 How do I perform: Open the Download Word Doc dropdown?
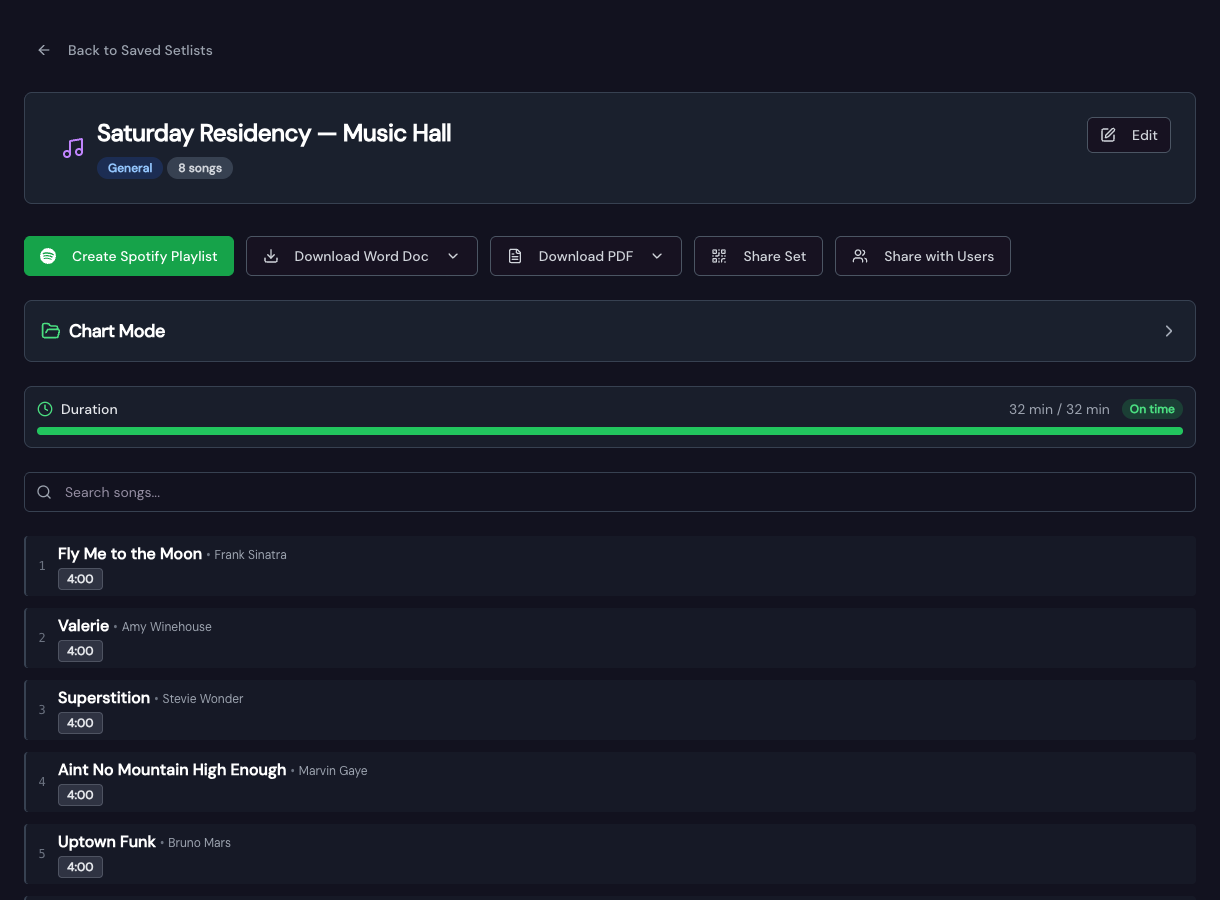362,256
